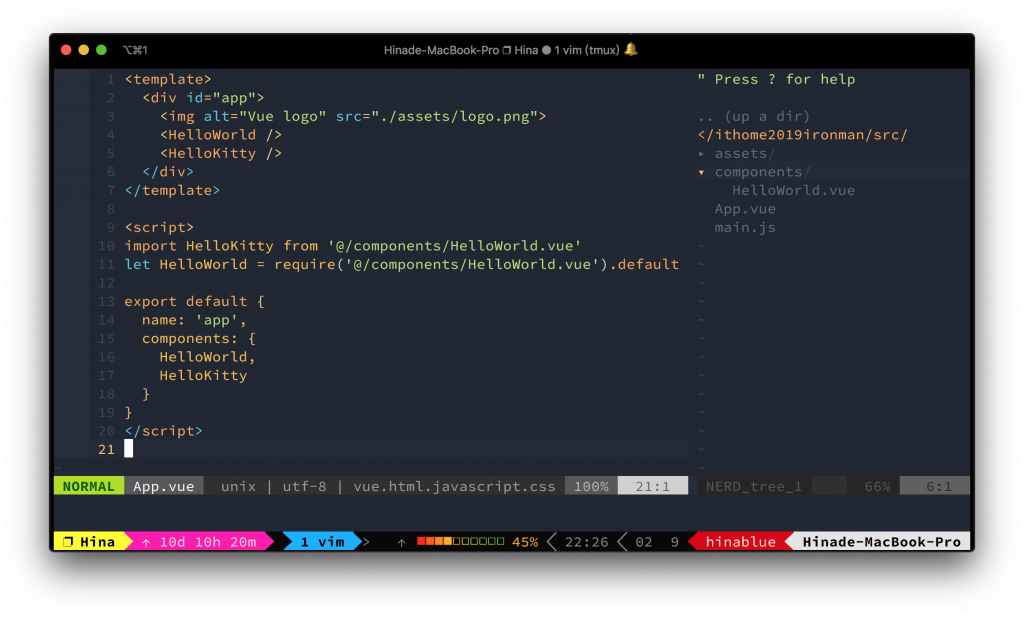
Task: Click the name: 'app' line
Action: tap(194, 320)
